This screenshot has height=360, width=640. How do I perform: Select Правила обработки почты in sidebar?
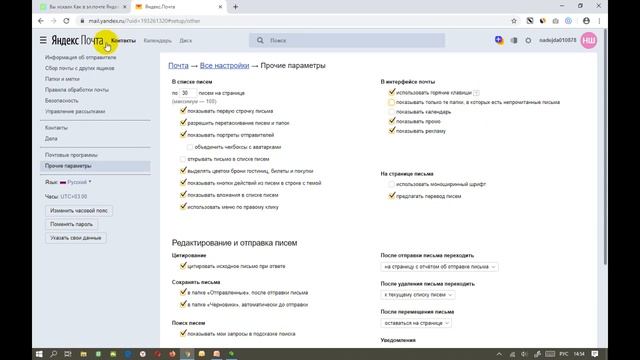click(x=77, y=90)
